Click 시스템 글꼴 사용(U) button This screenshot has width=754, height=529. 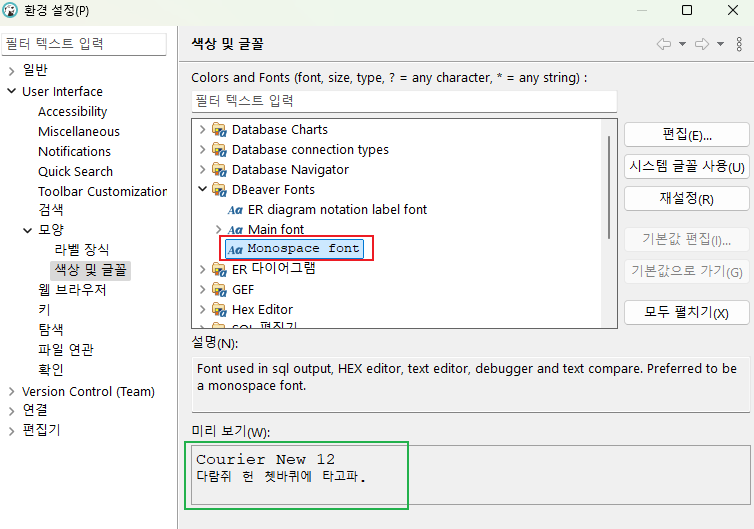[x=687, y=166]
